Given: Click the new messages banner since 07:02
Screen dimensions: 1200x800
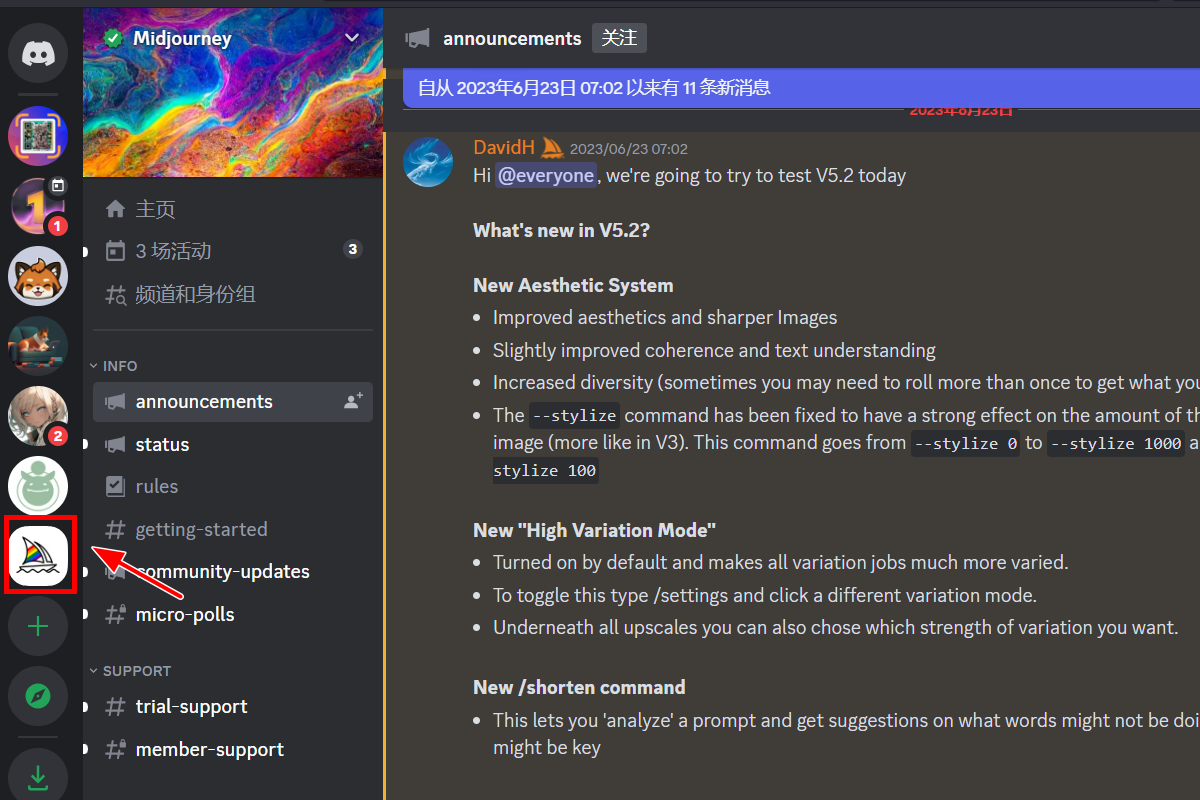Looking at the screenshot, I should [802, 88].
